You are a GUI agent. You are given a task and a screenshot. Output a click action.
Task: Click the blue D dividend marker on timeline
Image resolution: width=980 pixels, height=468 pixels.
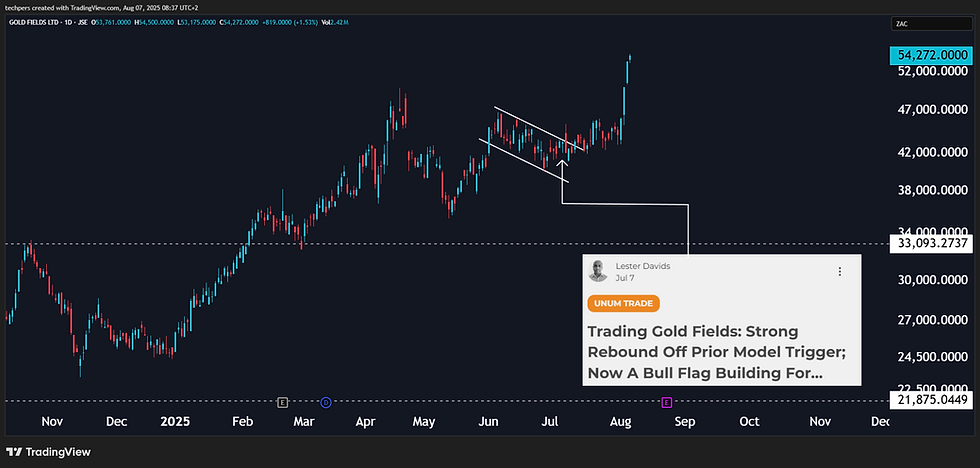coord(326,402)
